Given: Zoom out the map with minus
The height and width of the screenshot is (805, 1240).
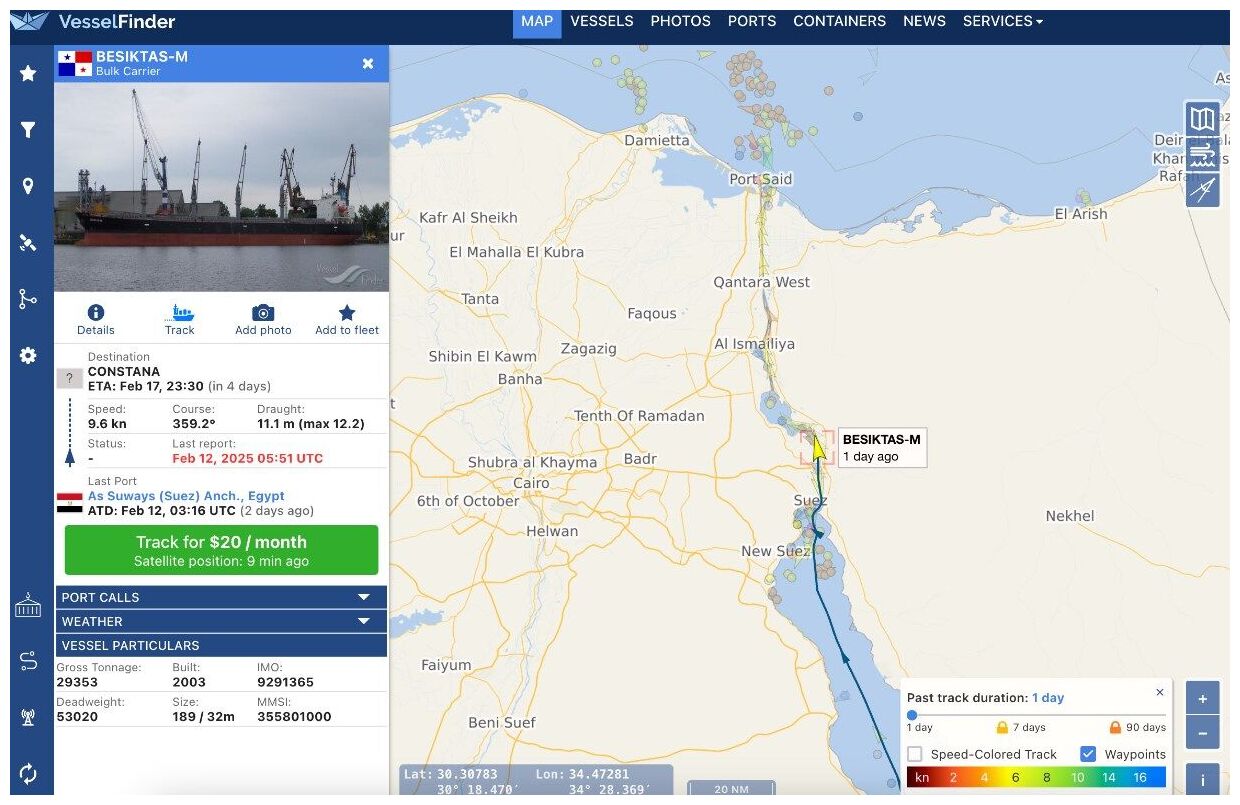Looking at the screenshot, I should click(x=1202, y=733).
